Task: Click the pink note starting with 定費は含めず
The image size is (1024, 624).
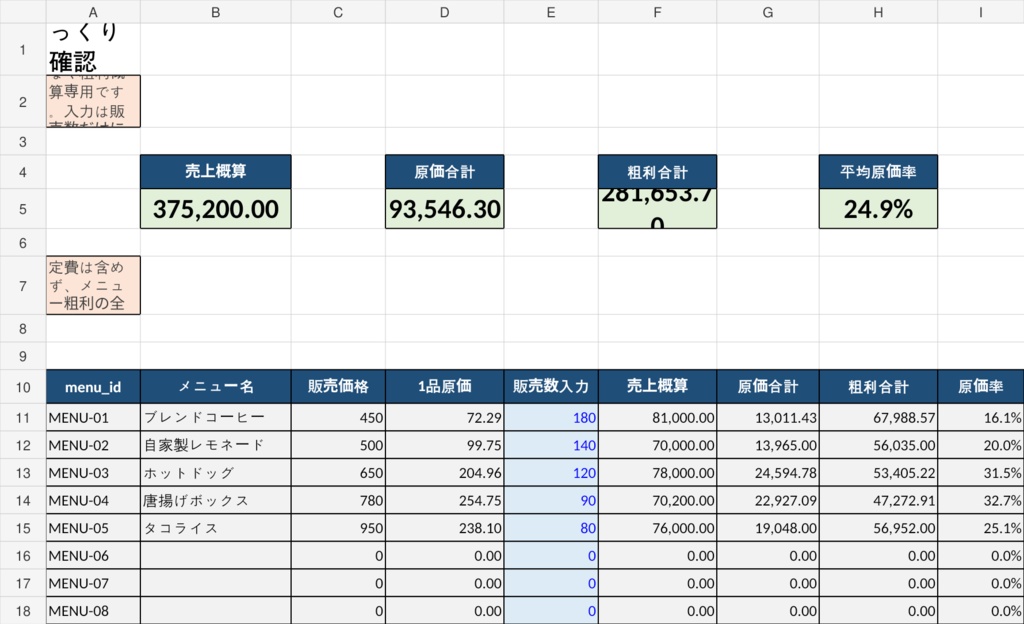Action: [x=91, y=285]
